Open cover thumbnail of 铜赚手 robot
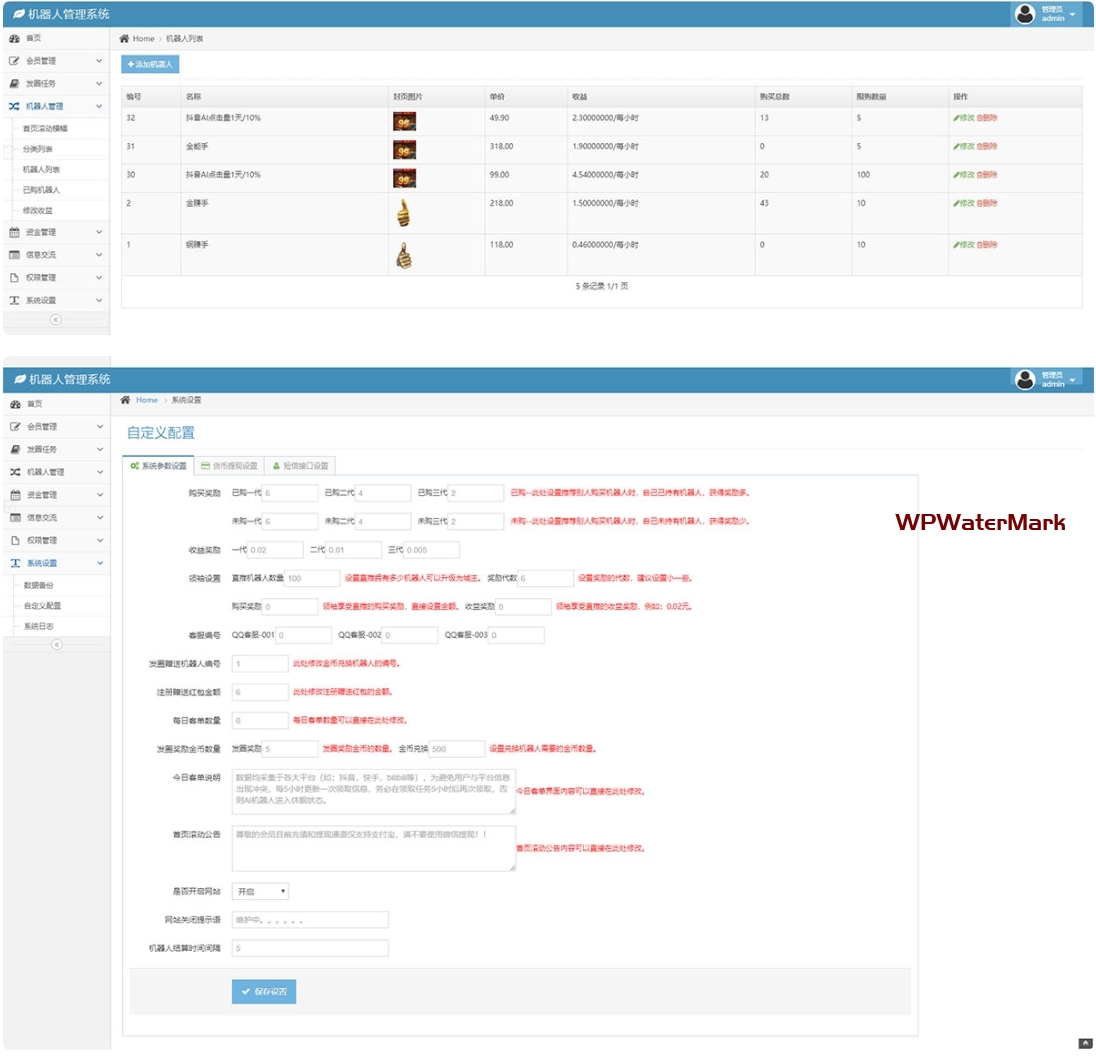1096x1061 pixels. [x=404, y=256]
